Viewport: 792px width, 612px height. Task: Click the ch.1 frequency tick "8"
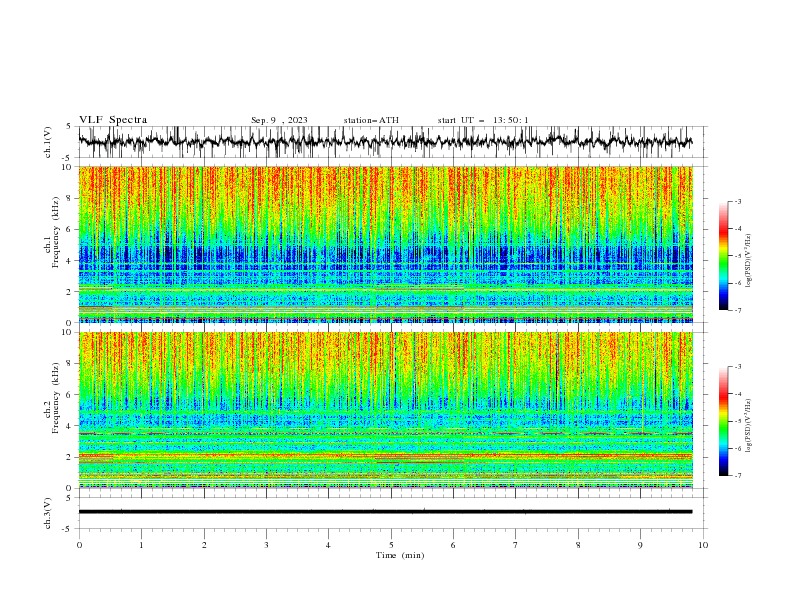[x=70, y=198]
